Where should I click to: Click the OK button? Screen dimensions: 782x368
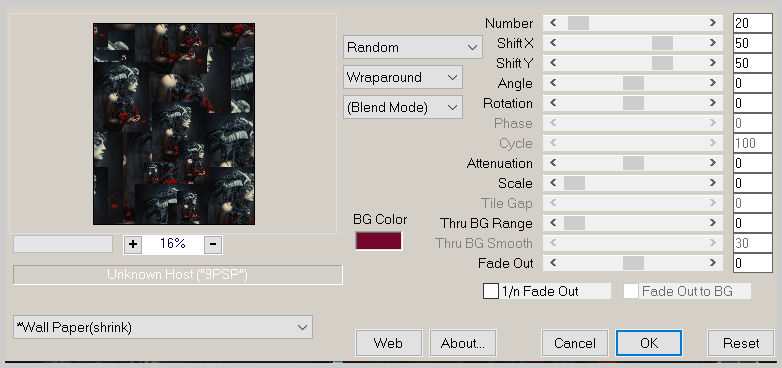pyautogui.click(x=649, y=343)
